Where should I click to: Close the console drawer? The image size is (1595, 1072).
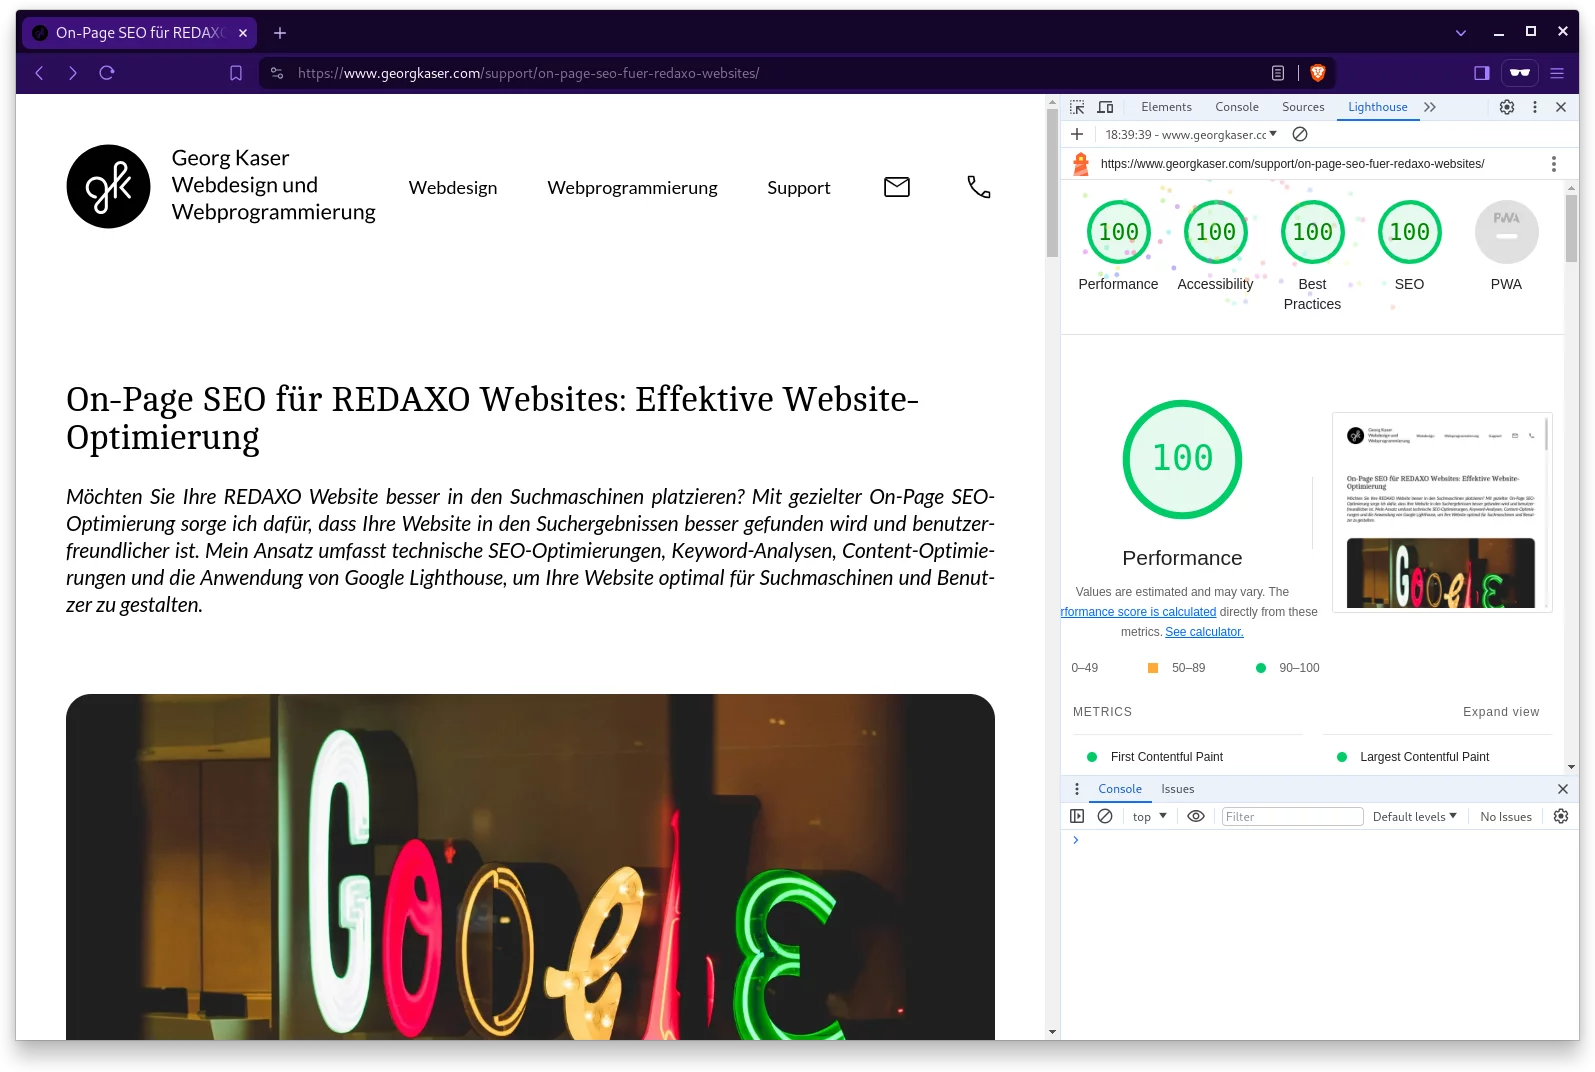[x=1563, y=789]
